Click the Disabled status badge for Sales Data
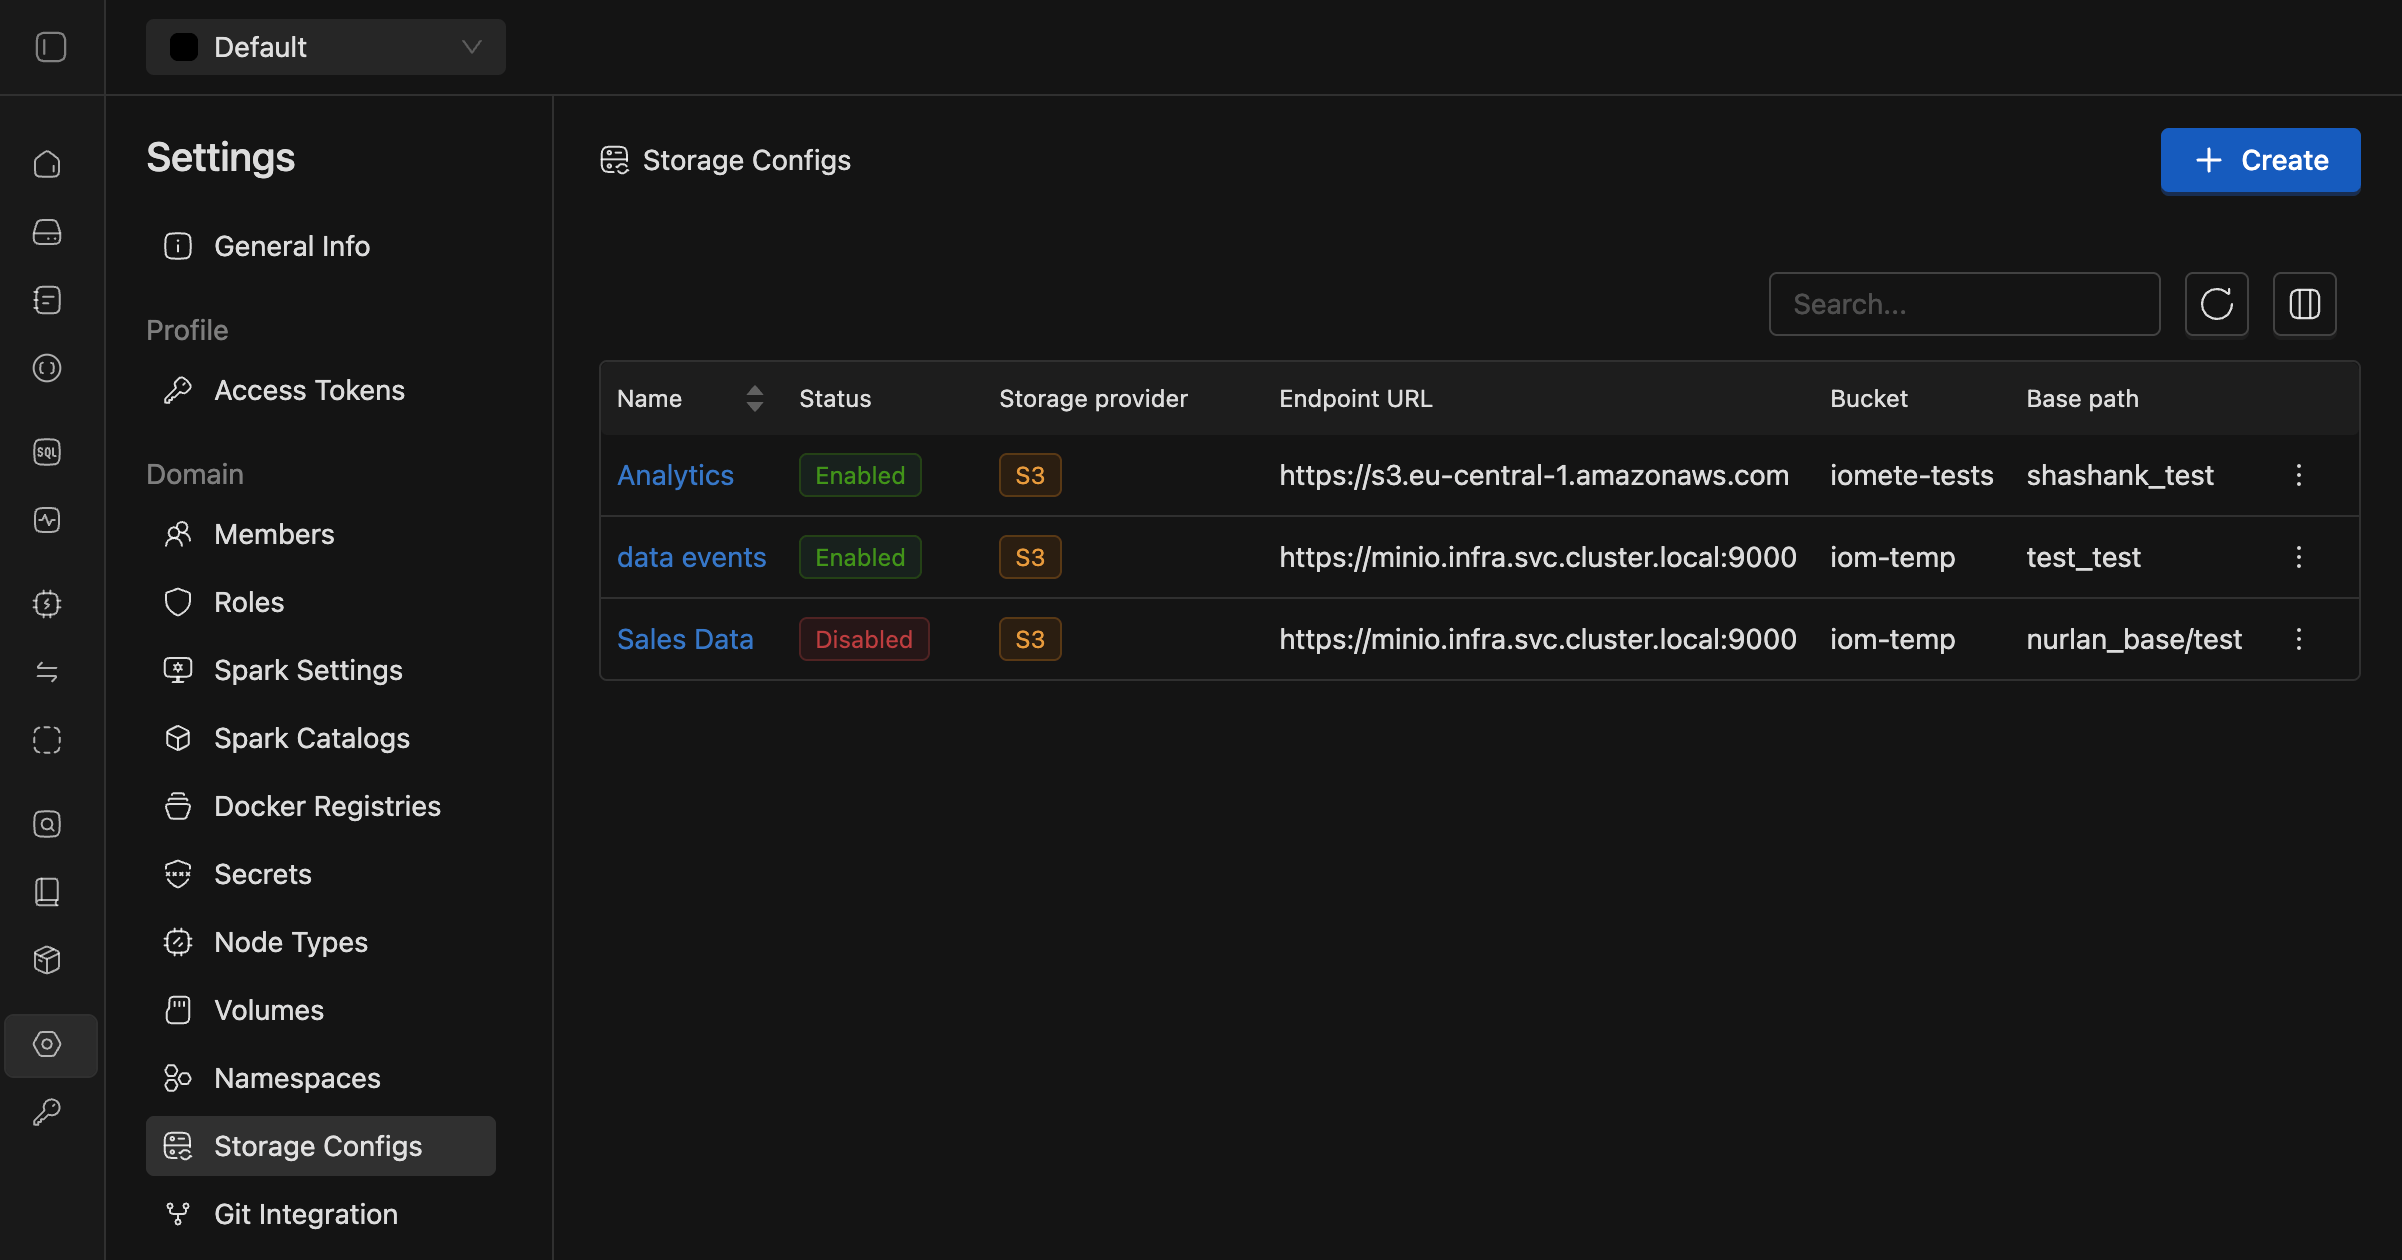Image resolution: width=2402 pixels, height=1260 pixels. [864, 639]
